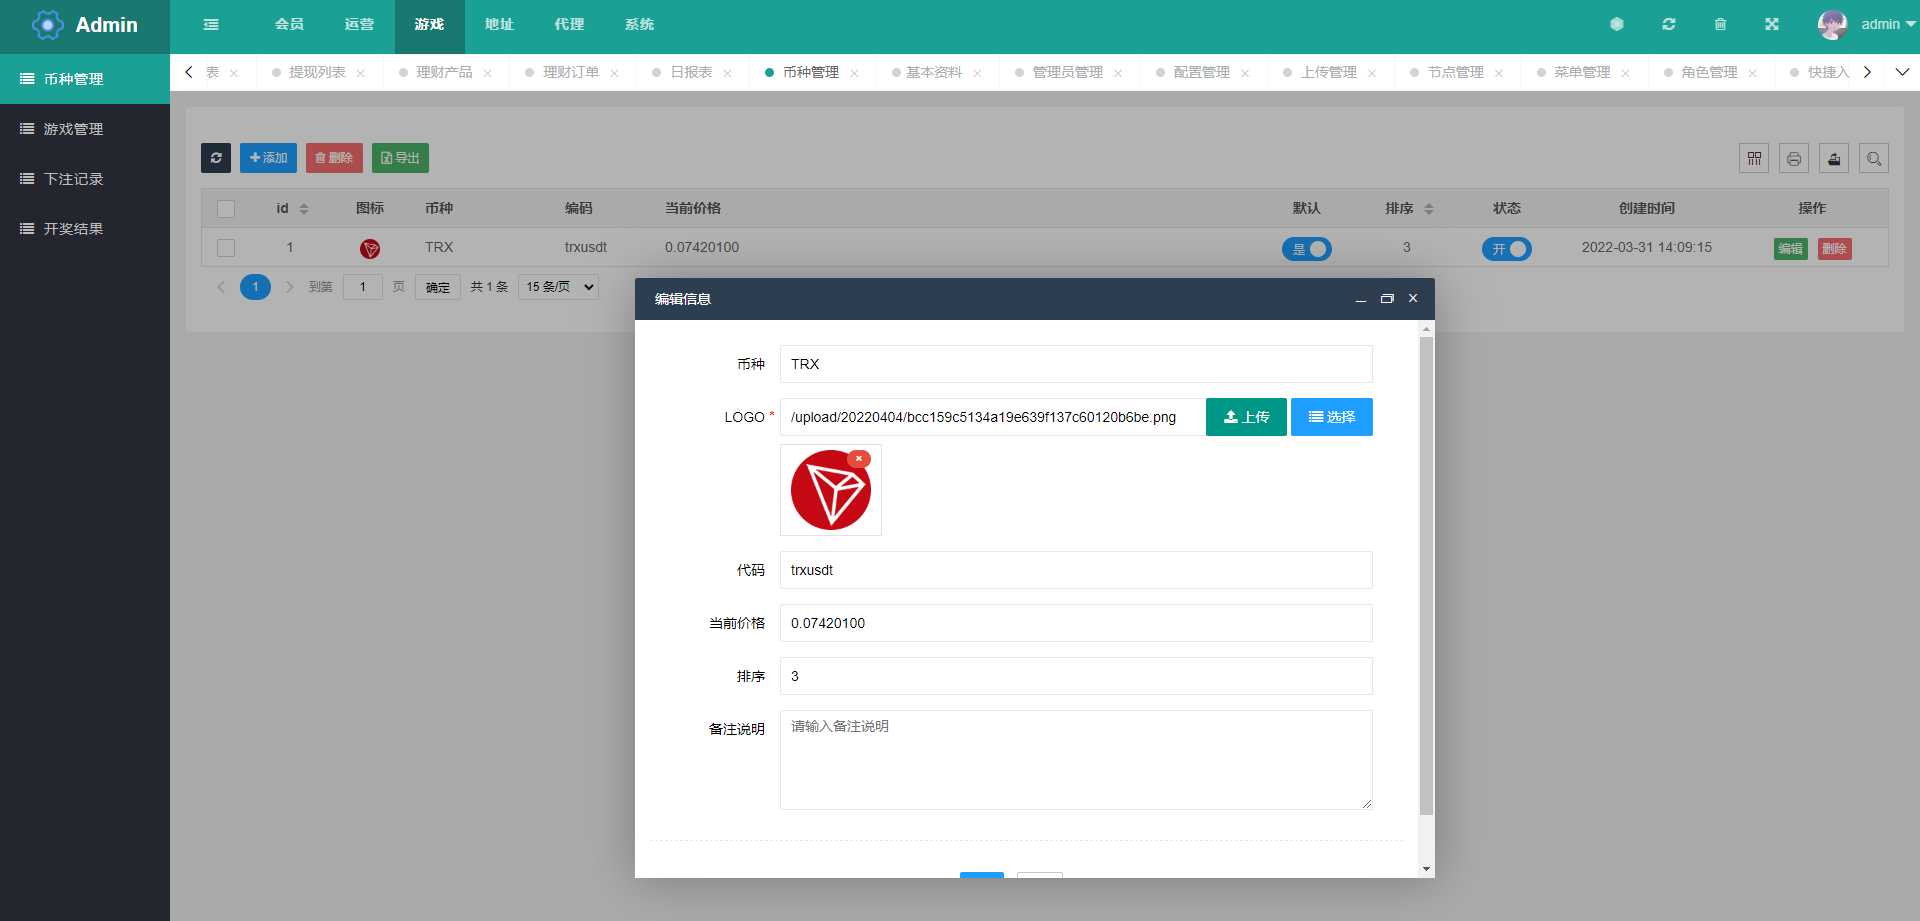The width and height of the screenshot is (1920, 921).
Task: Open the column filter grid icon
Action: [1754, 158]
